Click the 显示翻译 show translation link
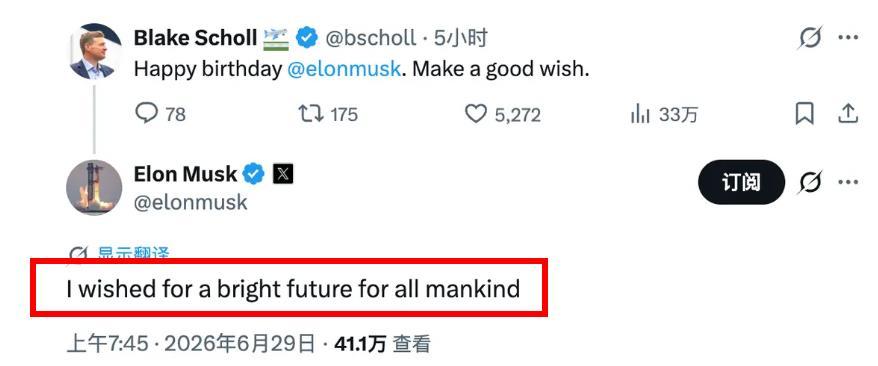The height and width of the screenshot is (366, 878). coord(133,254)
